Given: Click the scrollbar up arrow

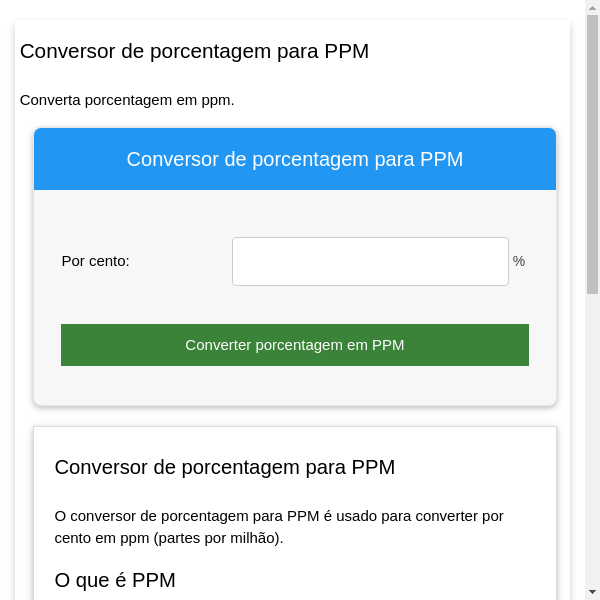Looking at the screenshot, I should coord(592,8).
